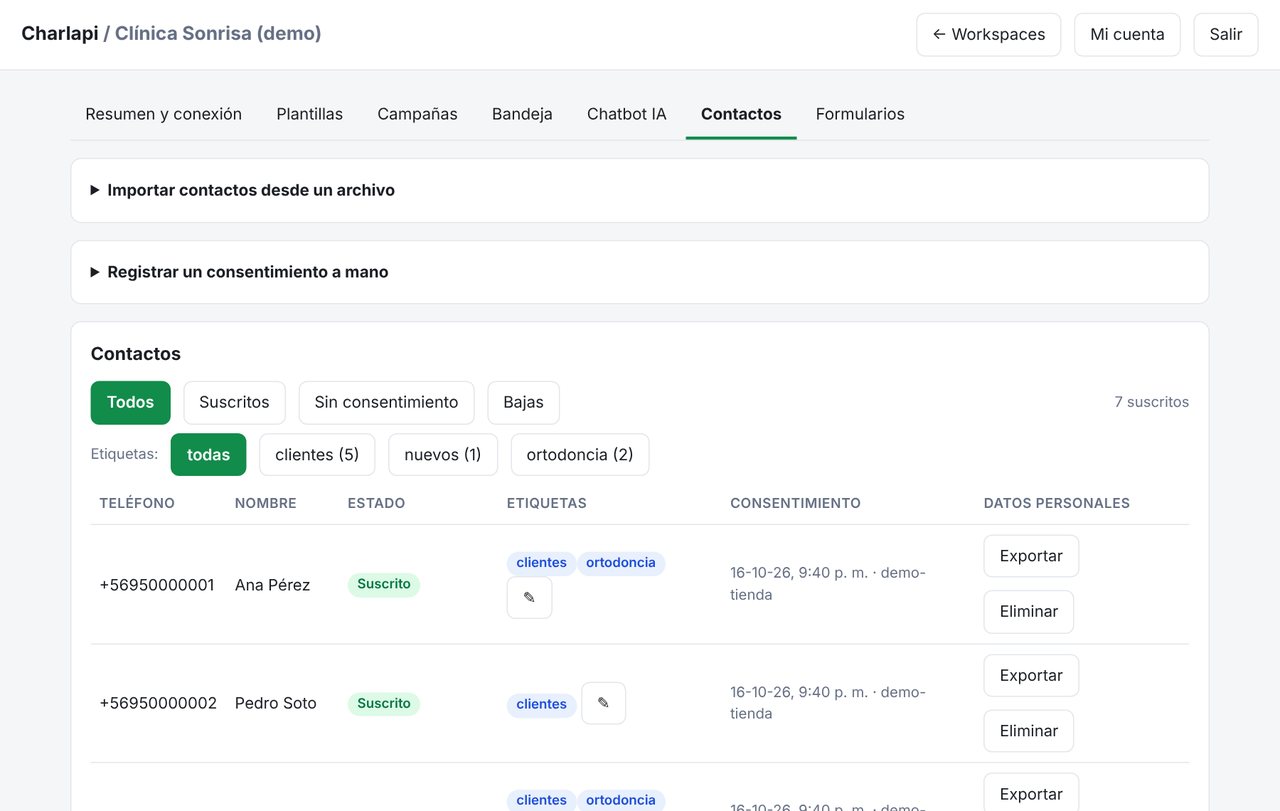
Task: Export Ana Pérez's personal data
Action: pyautogui.click(x=1031, y=556)
